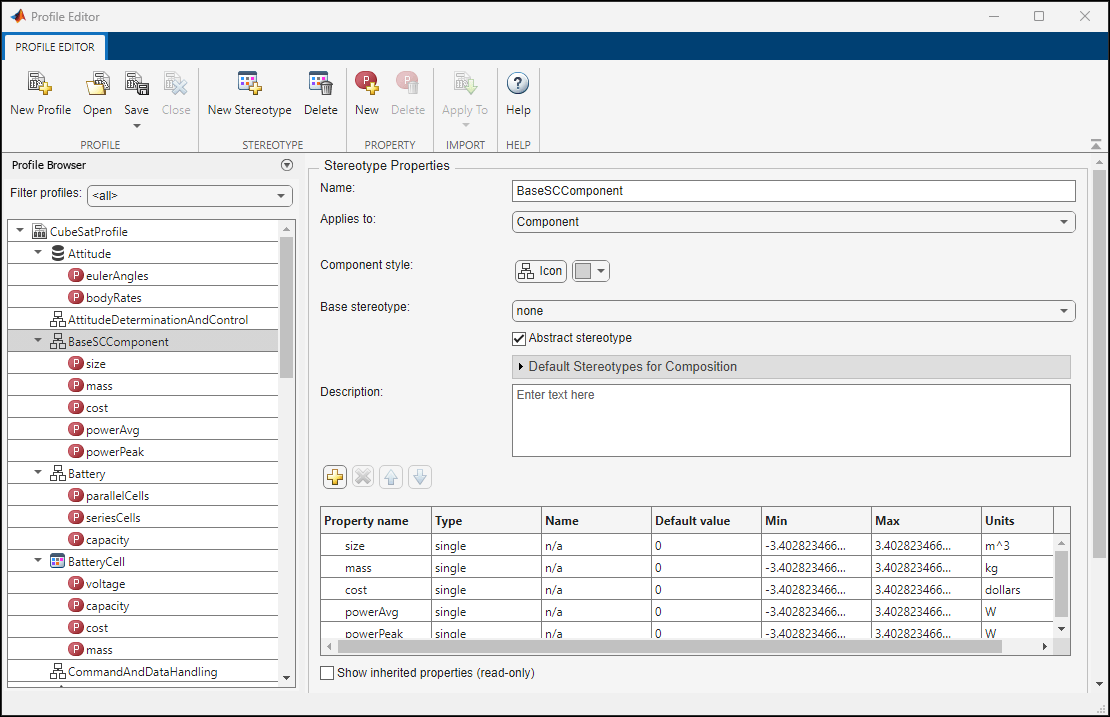Click the New Profile icon
This screenshot has height=717, width=1110.
40,85
